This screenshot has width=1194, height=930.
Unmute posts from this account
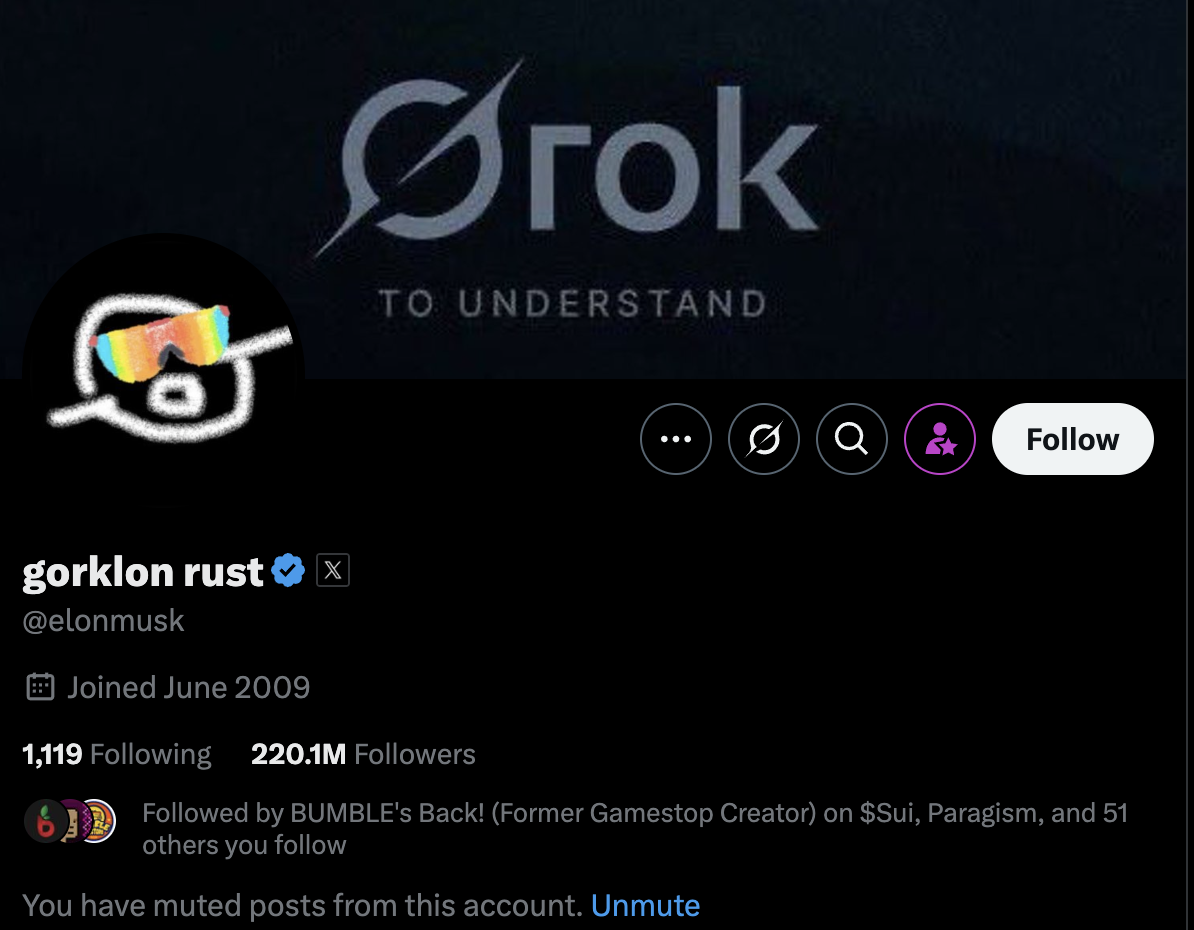(x=646, y=905)
